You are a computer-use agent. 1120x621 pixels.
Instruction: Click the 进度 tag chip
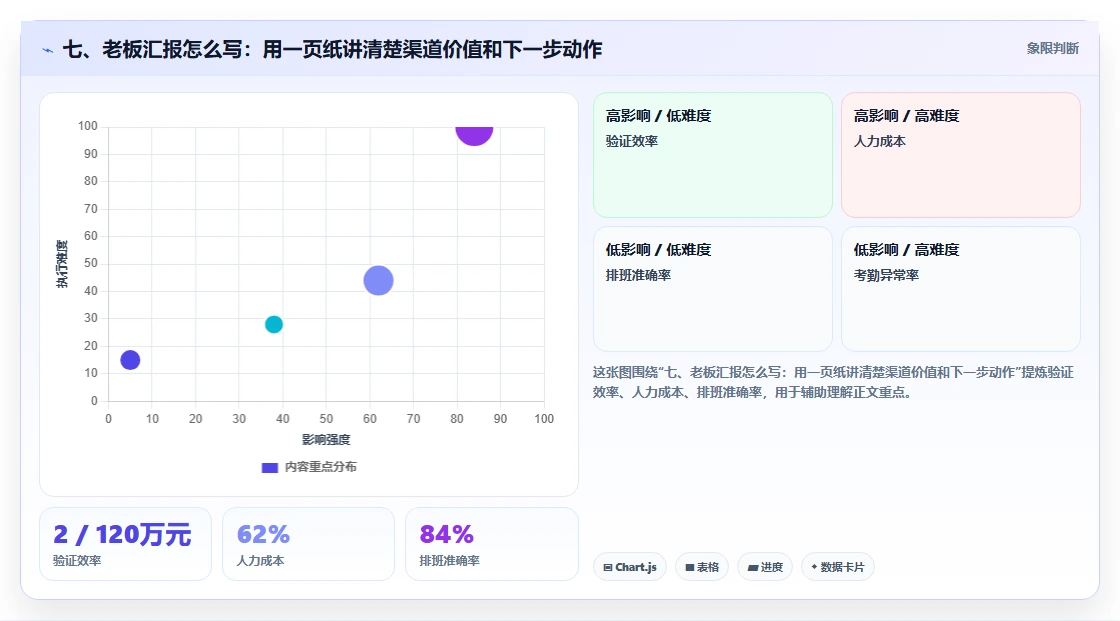click(x=765, y=567)
